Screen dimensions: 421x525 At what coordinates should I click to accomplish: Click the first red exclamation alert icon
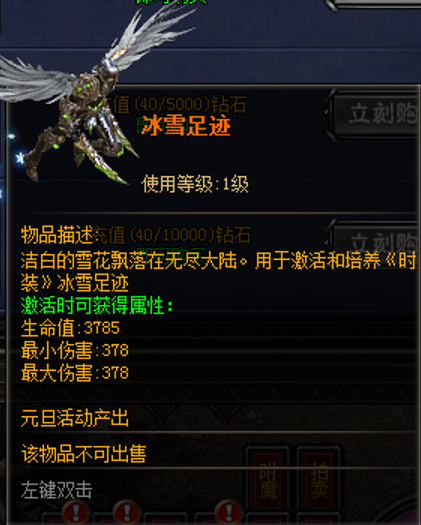point(76,512)
